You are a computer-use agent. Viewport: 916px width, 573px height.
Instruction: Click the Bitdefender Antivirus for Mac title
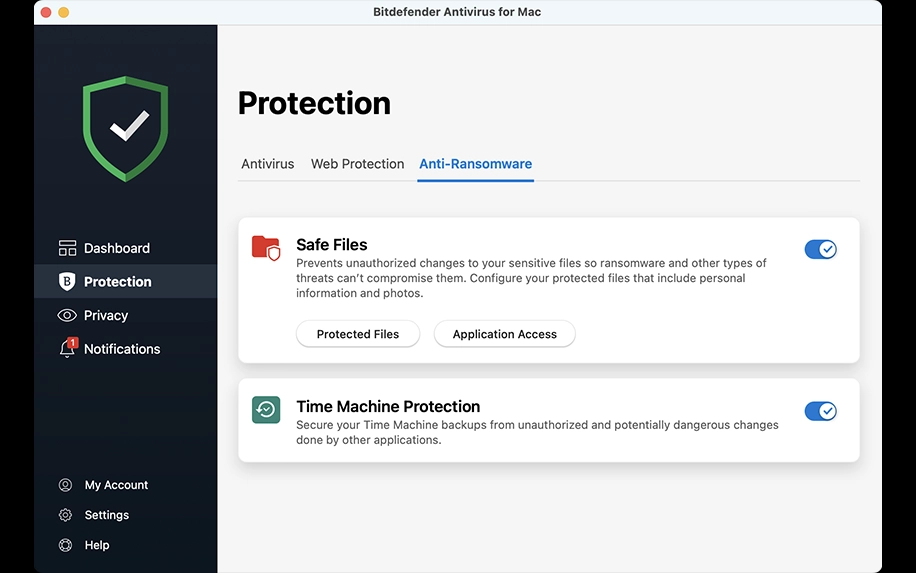[x=457, y=12]
